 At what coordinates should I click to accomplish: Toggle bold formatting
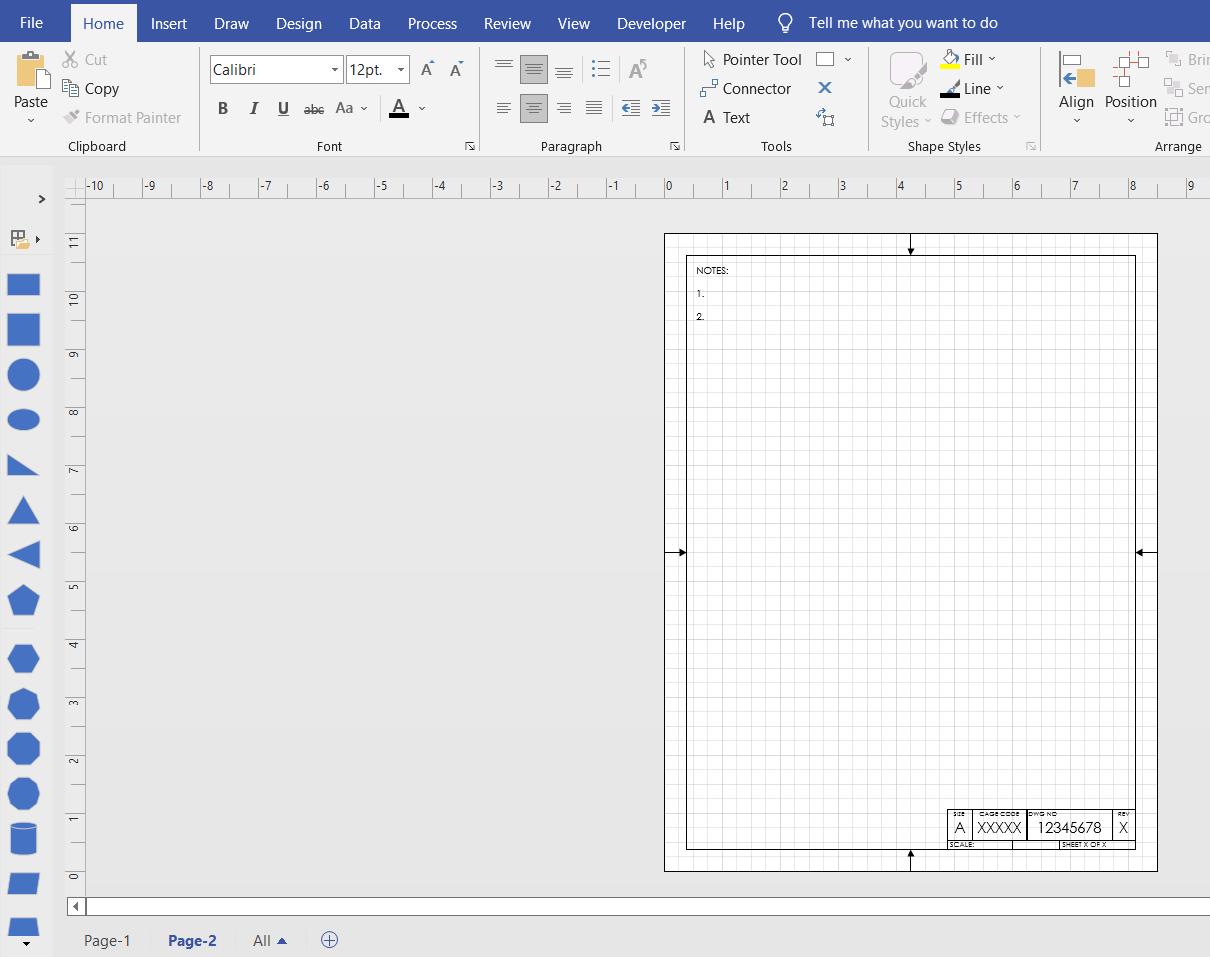click(x=223, y=108)
